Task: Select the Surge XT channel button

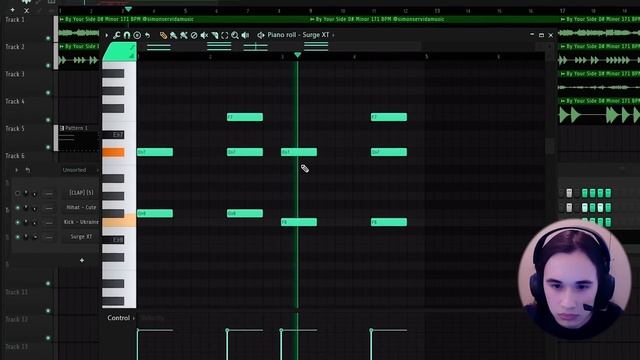Action: 81,237
